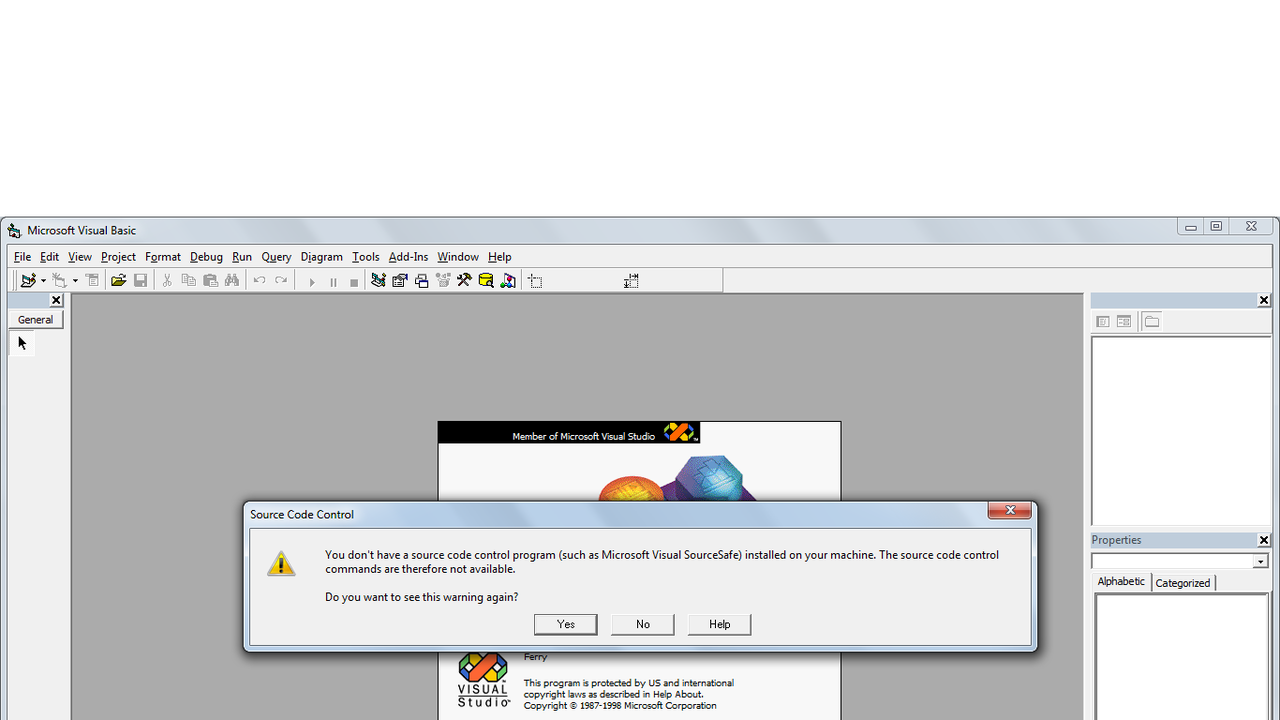The image size is (1280, 720).
Task: Launch the Visual Component Manager icon
Action: point(508,281)
